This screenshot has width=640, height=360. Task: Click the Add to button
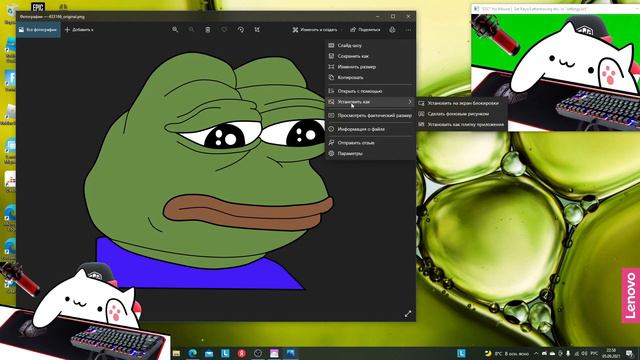(79, 29)
